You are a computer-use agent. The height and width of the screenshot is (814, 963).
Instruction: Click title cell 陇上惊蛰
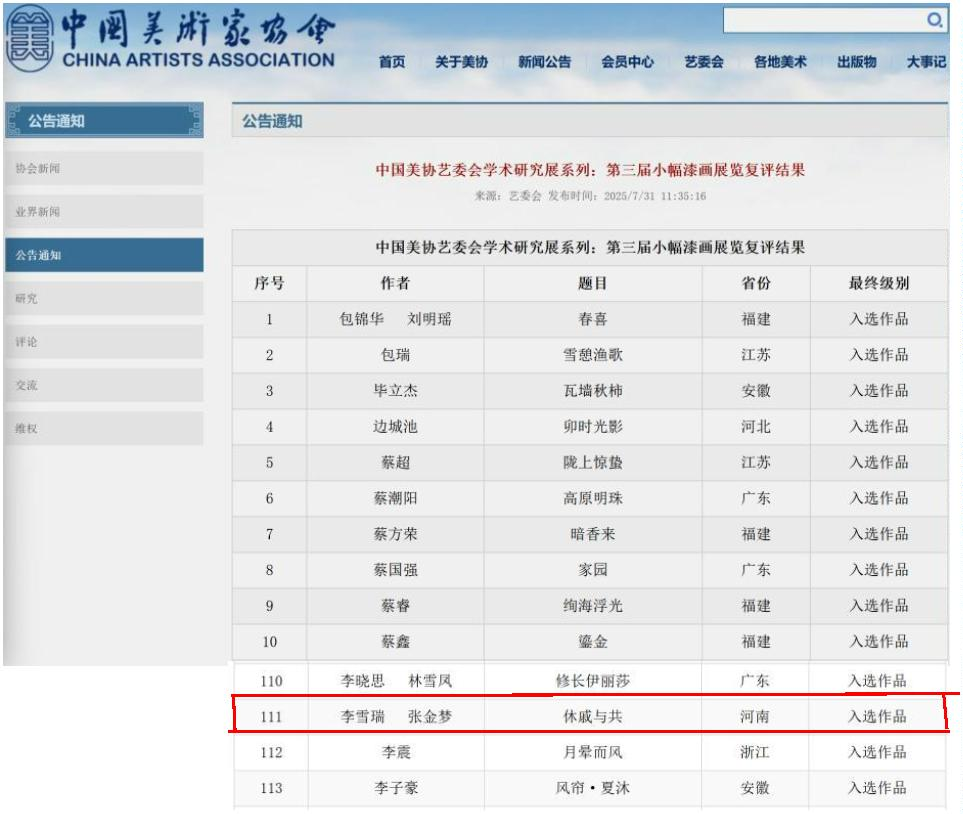(x=593, y=463)
